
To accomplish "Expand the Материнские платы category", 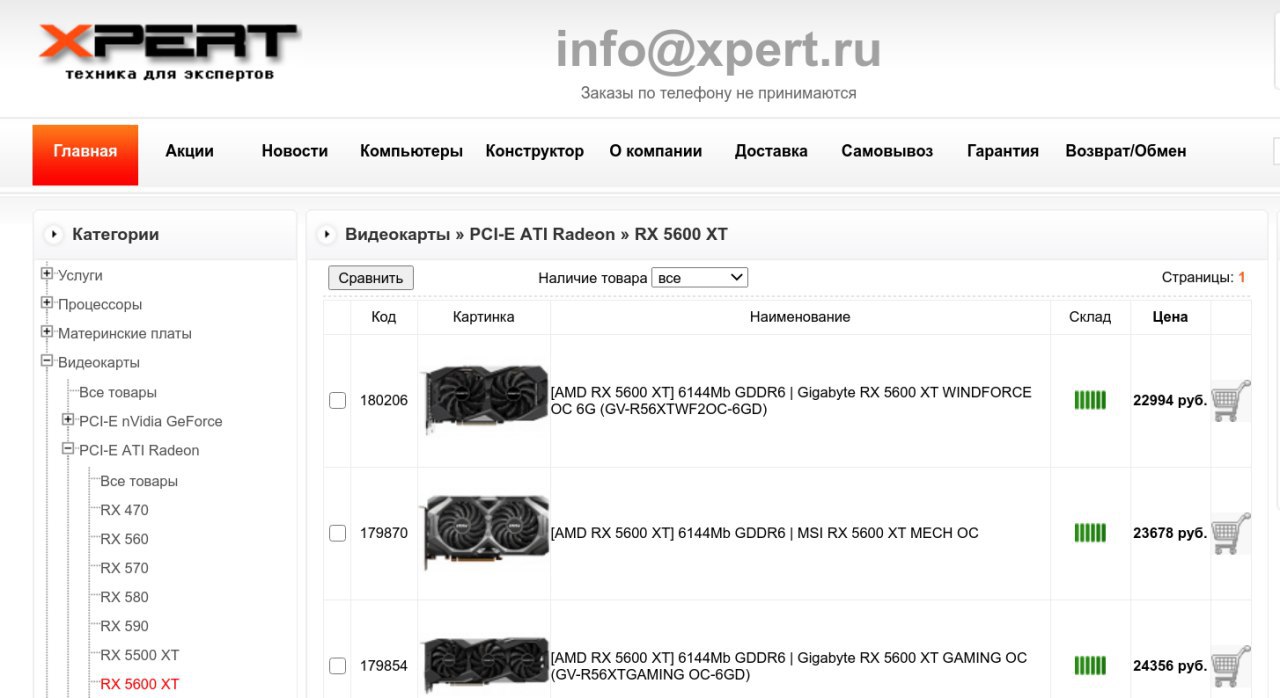I will click(47, 332).
